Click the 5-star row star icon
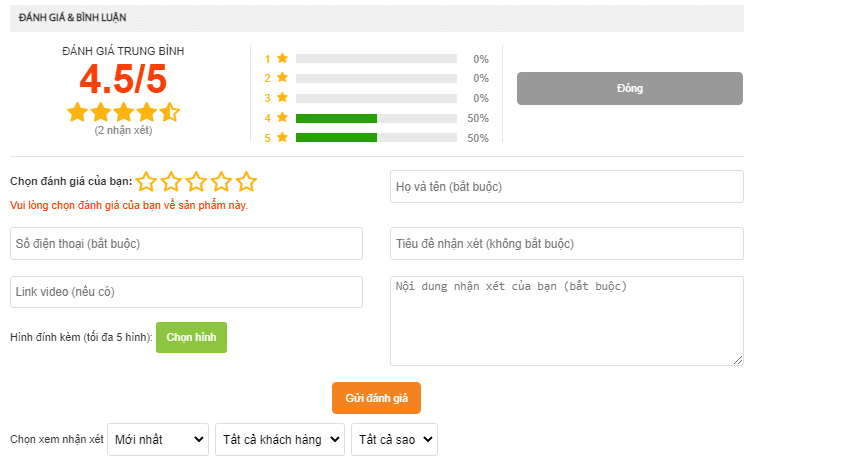Screen dimensions: 859x466 [x=283, y=138]
